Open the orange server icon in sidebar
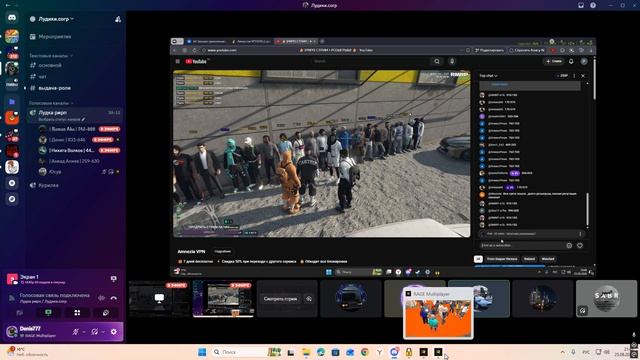The width and height of the screenshot is (640, 360). 12,118
